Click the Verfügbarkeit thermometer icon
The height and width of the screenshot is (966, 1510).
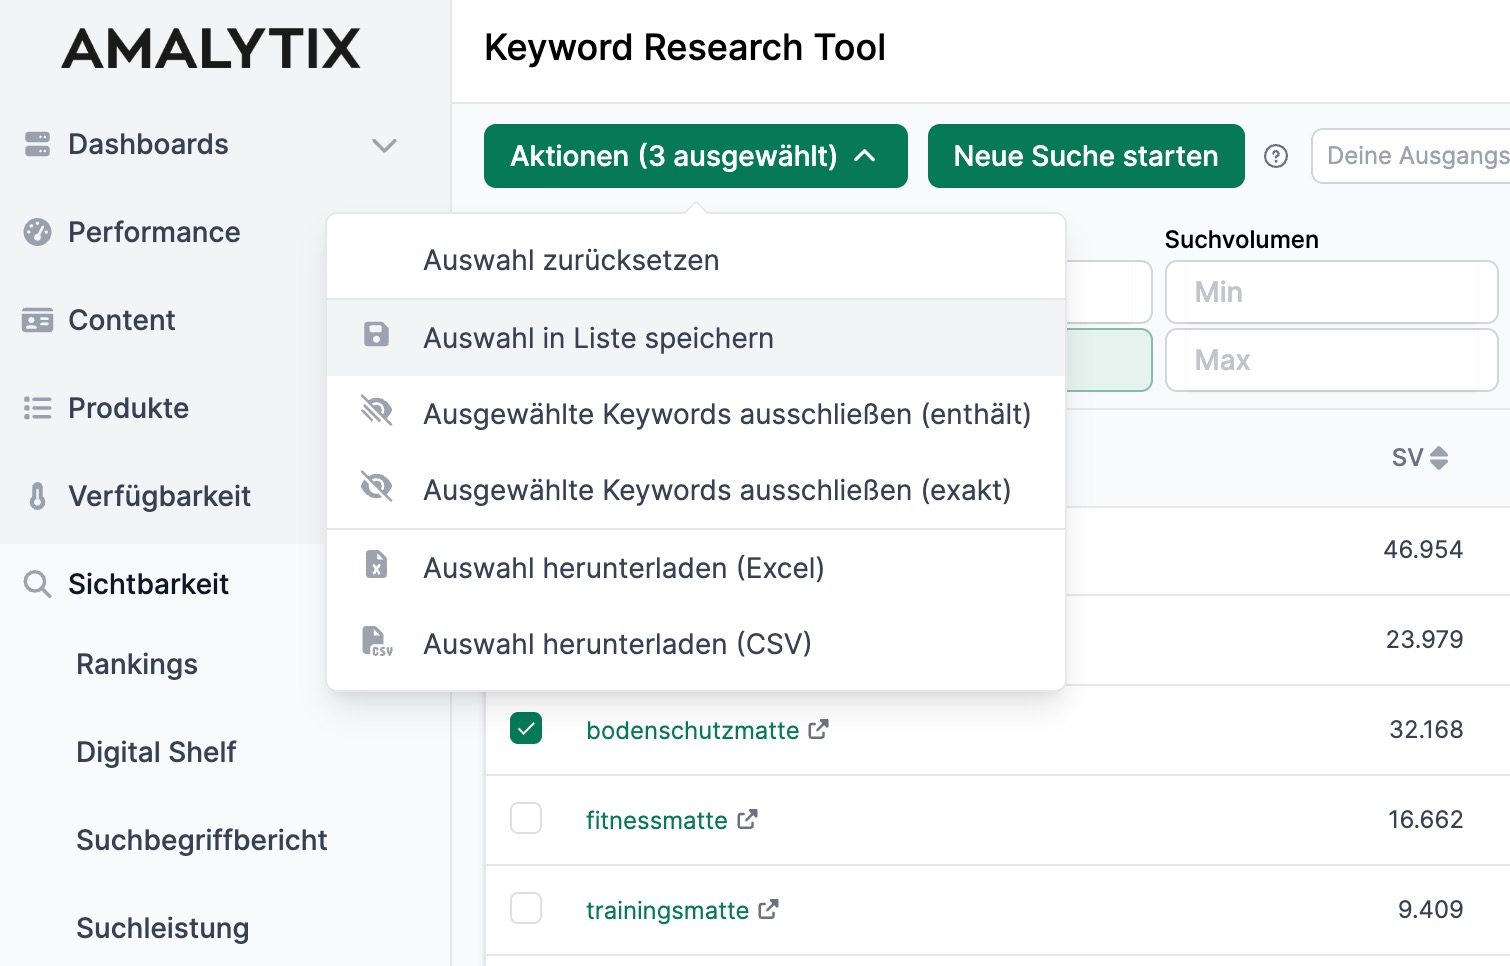(x=37, y=496)
